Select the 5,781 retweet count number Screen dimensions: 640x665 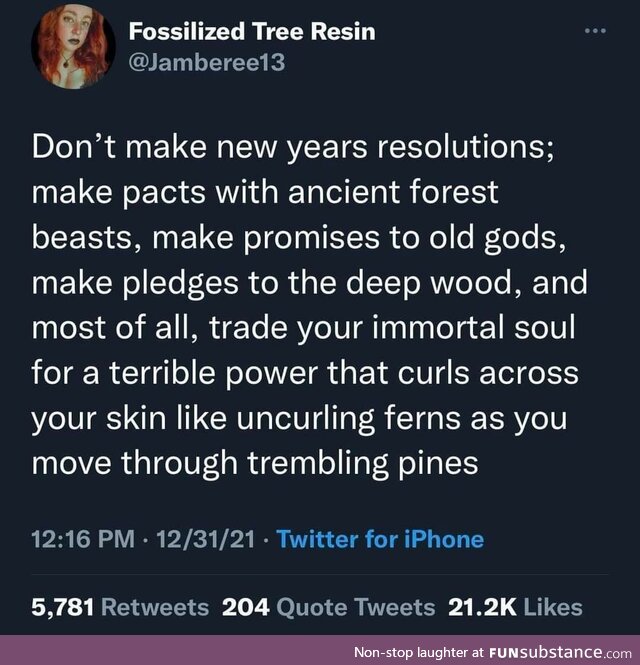[62, 607]
